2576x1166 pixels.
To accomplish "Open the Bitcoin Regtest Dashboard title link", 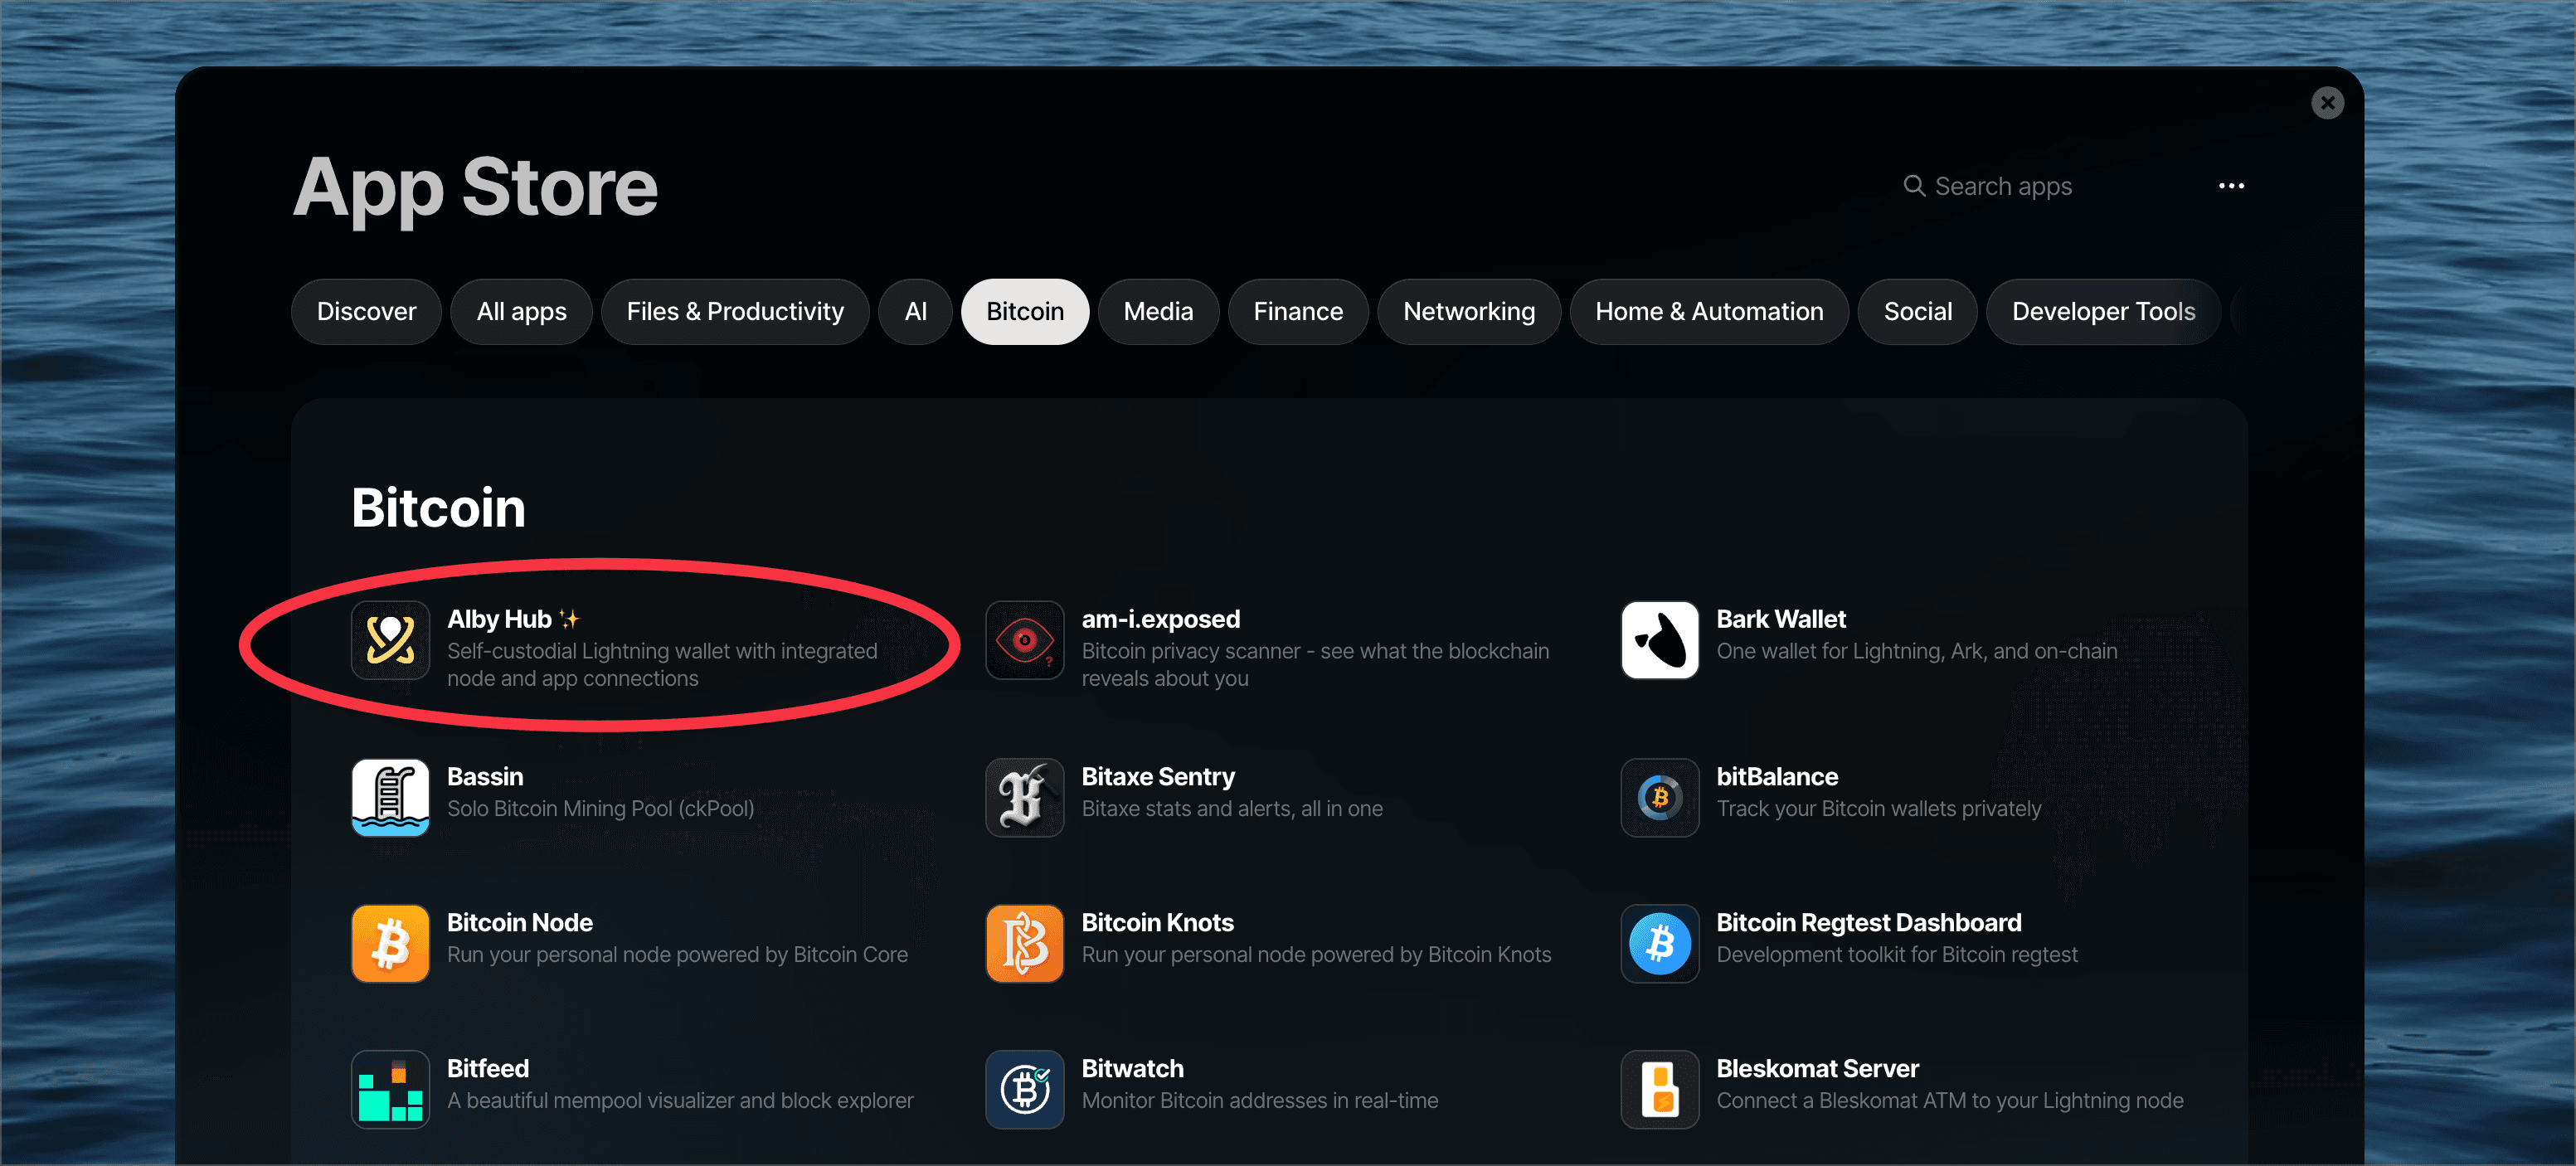I will [1868, 922].
